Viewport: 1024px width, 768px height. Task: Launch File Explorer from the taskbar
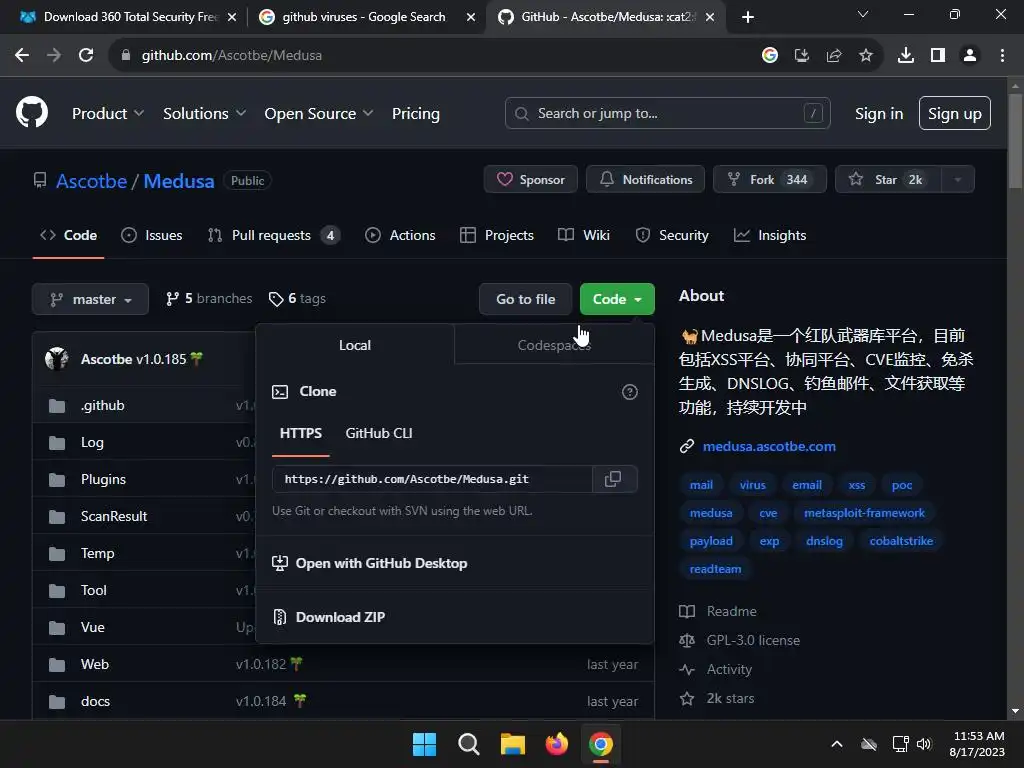(513, 744)
